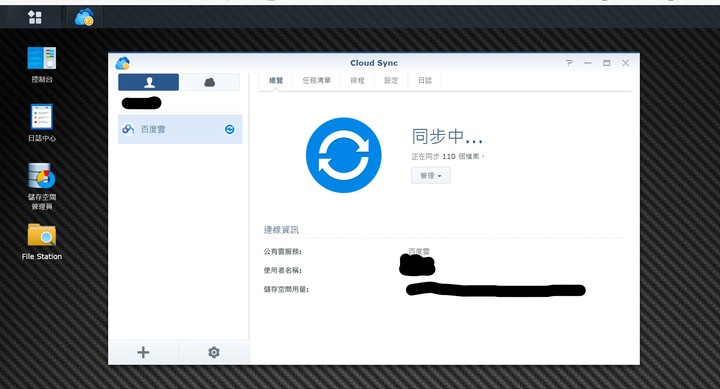Click the 連線資訊 section heading
Viewport: 720px width, 389px height.
[x=281, y=230]
